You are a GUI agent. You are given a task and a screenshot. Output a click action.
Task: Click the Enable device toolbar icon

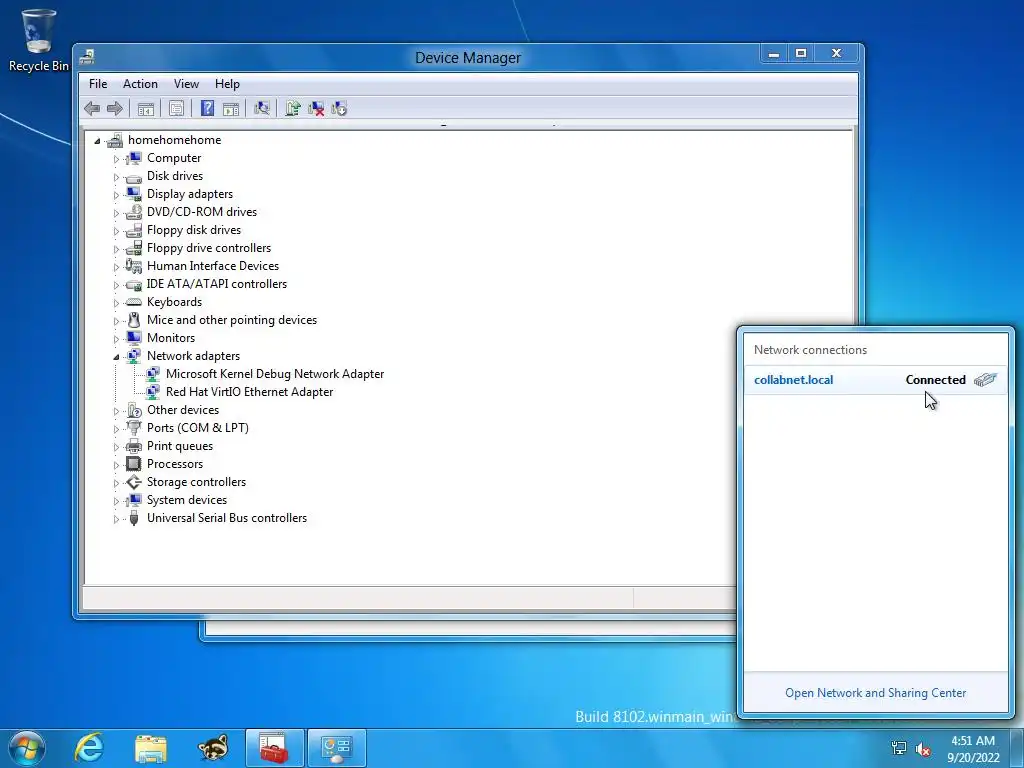pos(339,108)
